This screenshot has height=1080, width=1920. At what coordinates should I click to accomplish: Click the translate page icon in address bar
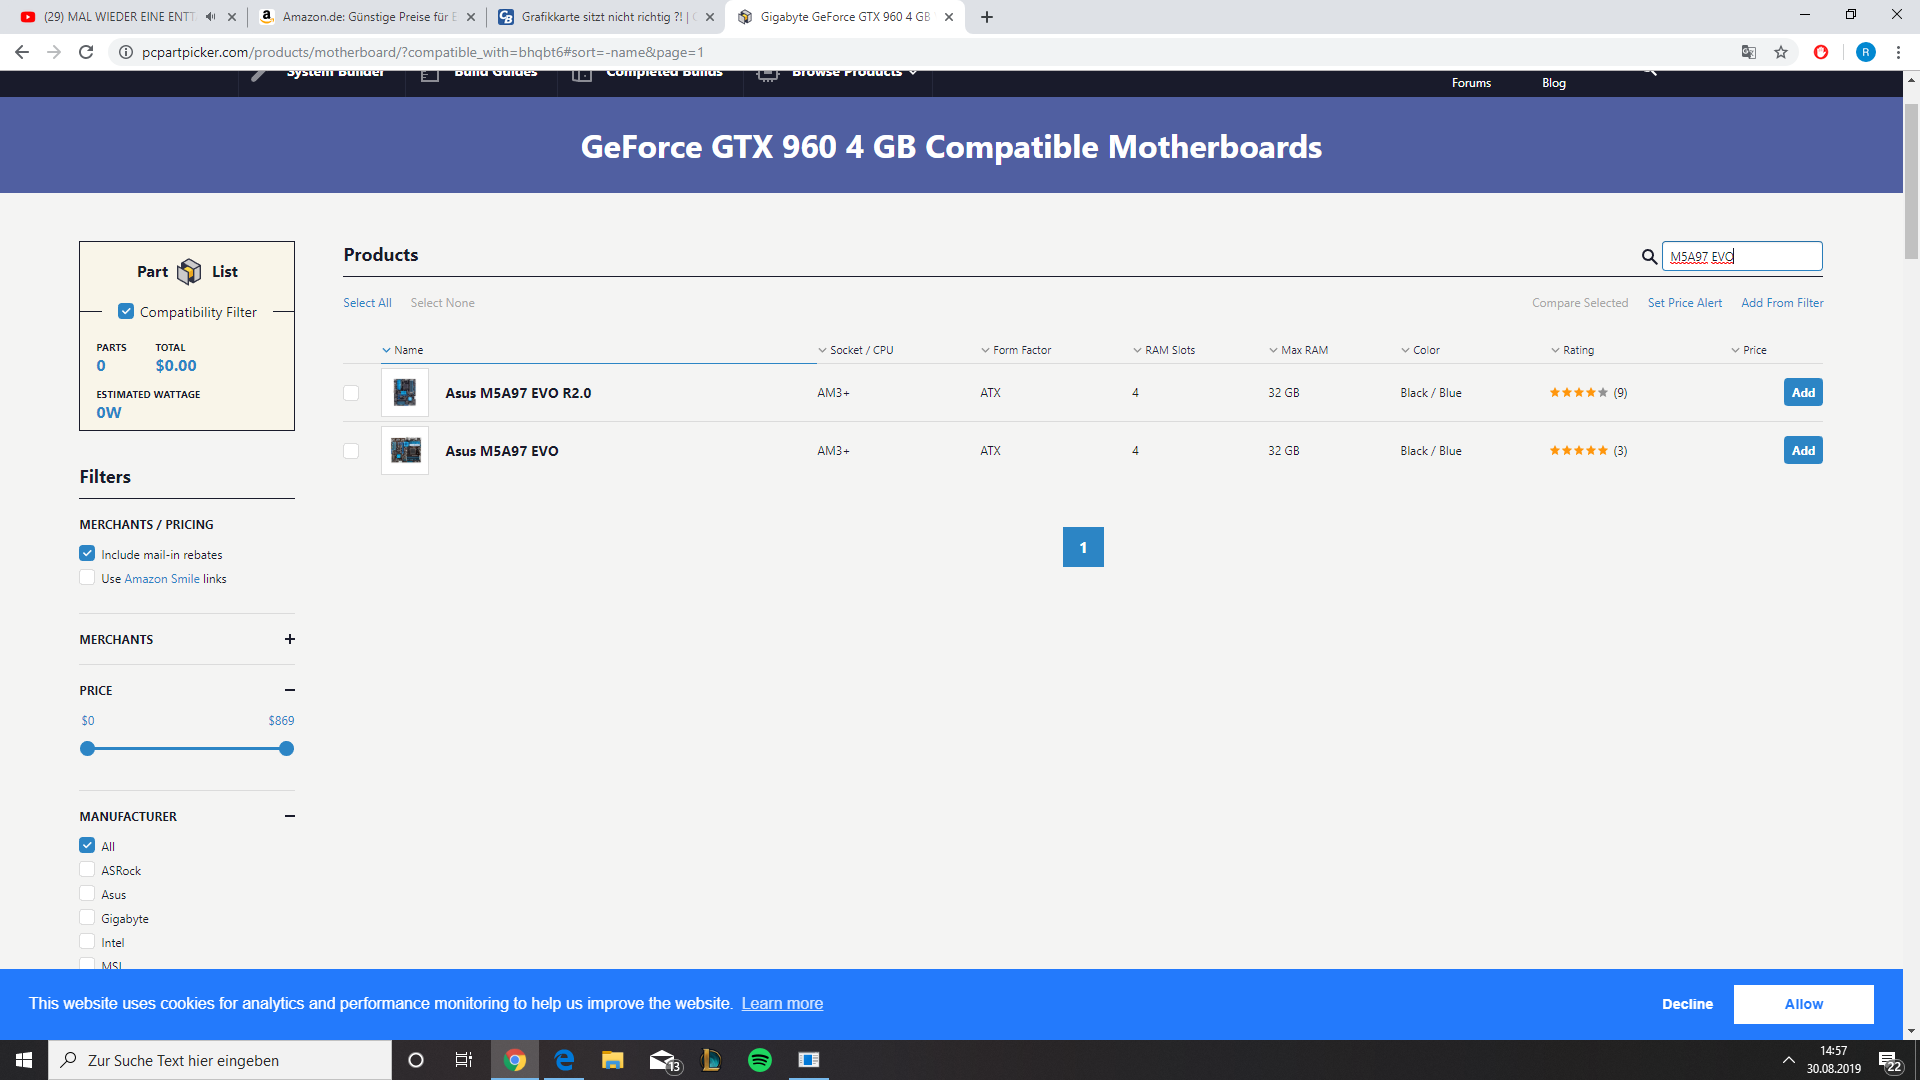click(x=1748, y=53)
